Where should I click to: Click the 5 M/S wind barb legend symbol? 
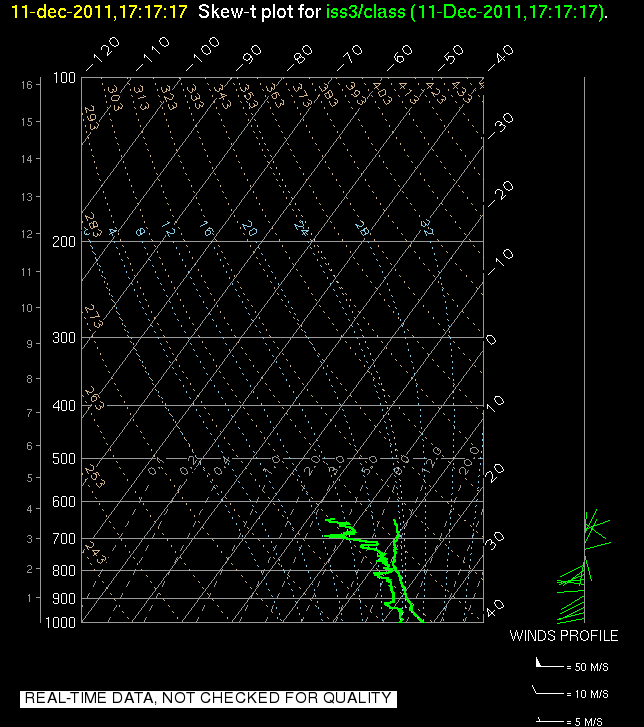[549, 721]
